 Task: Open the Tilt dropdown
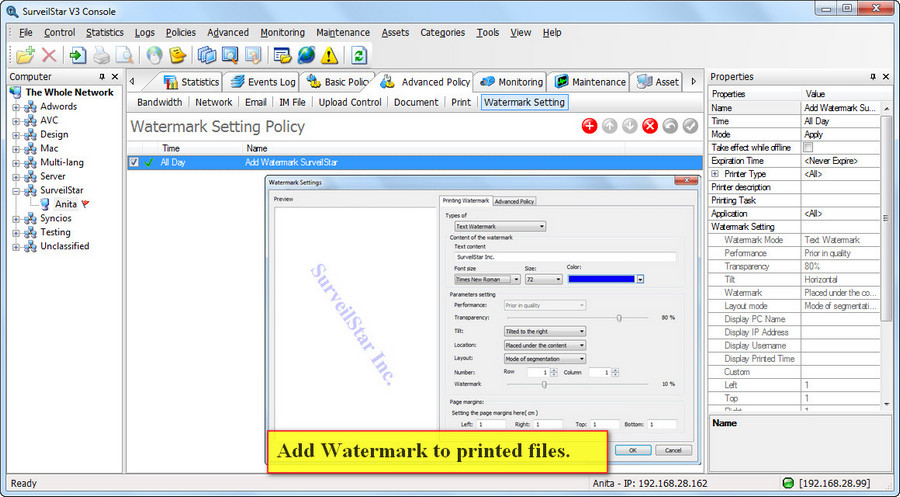pos(545,332)
